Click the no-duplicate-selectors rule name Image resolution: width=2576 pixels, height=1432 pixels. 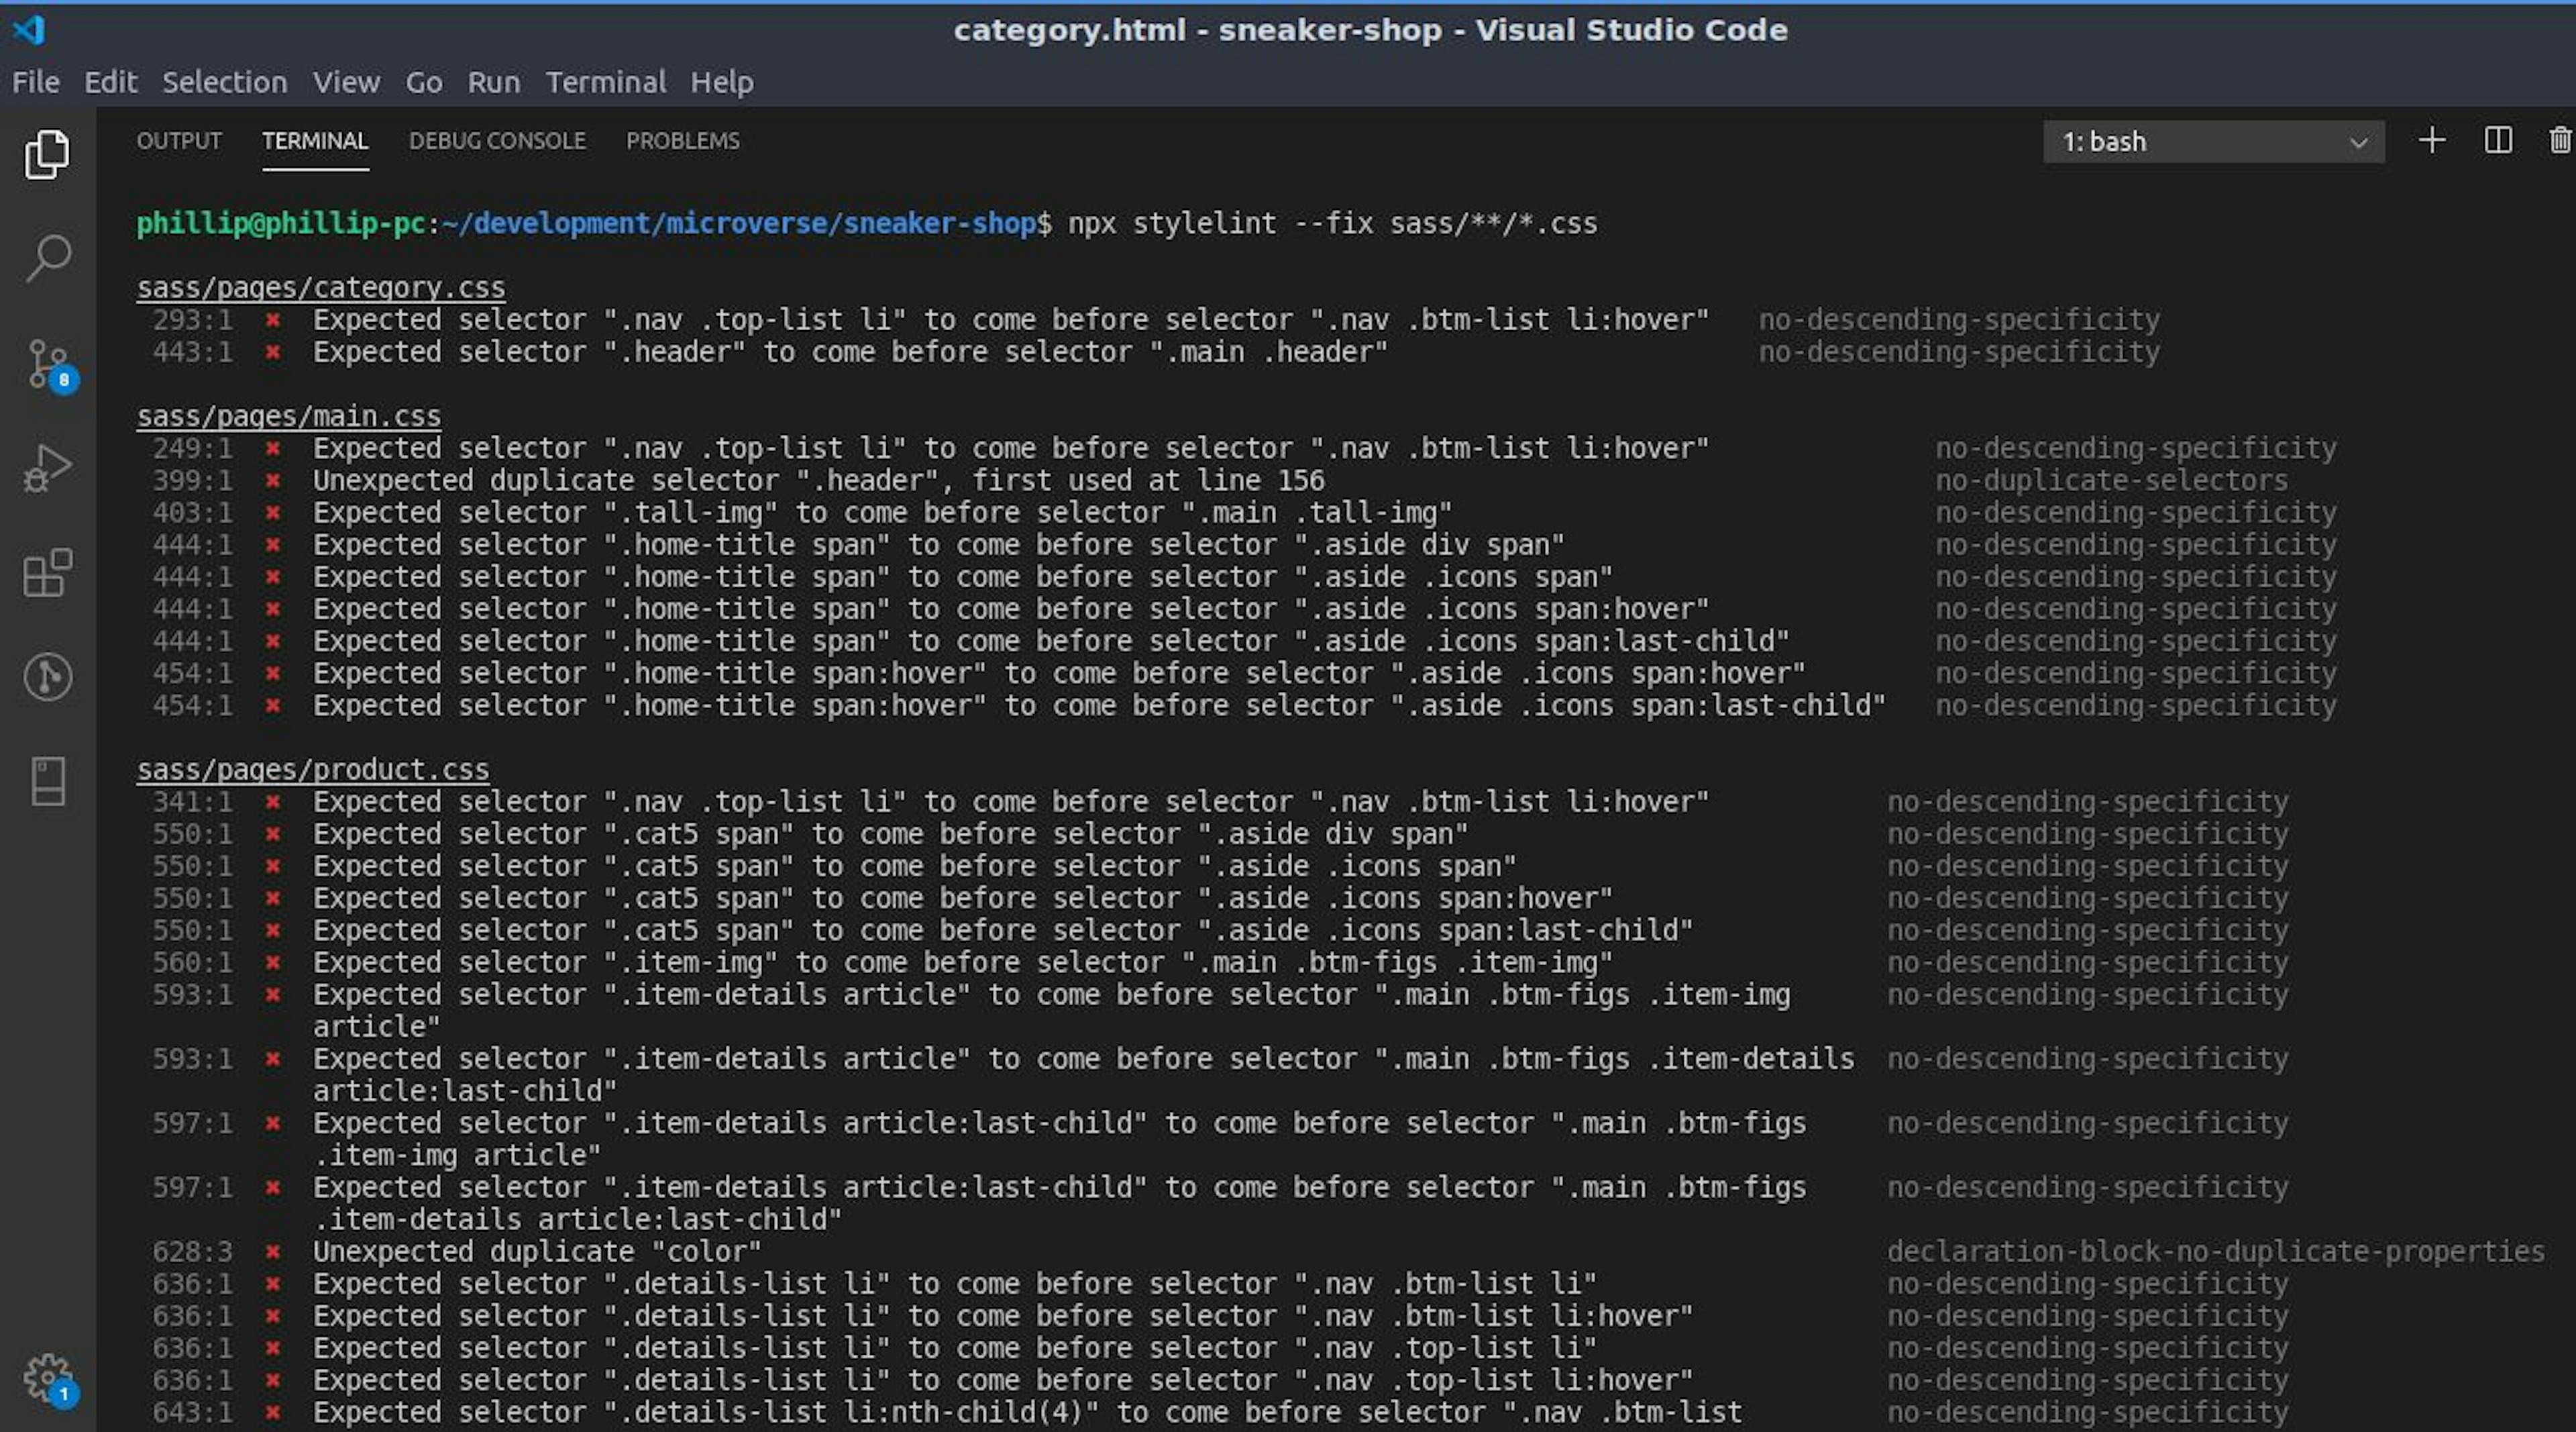pos(2111,481)
